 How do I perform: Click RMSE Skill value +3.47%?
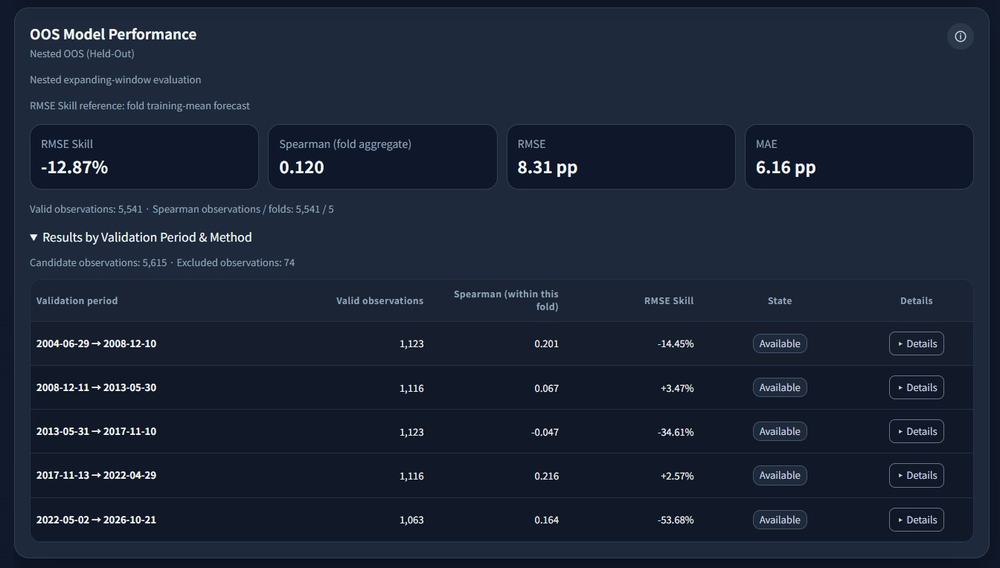pyautogui.click(x=677, y=388)
